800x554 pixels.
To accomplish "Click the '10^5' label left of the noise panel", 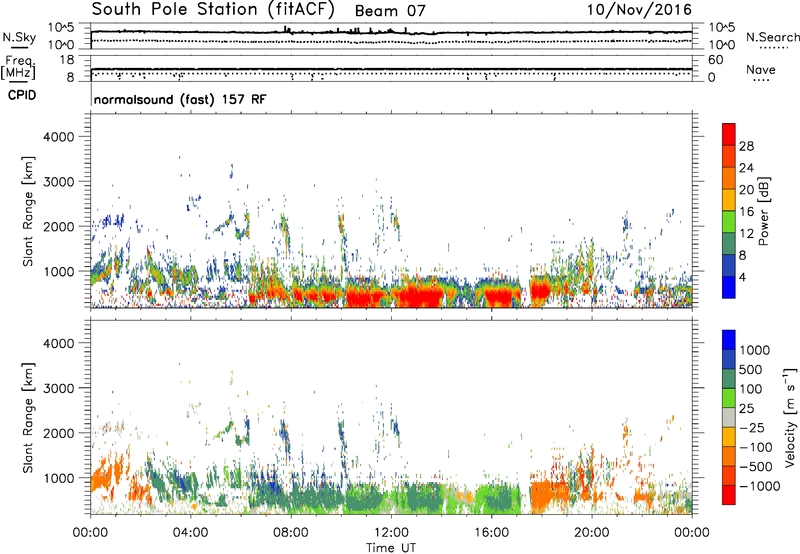I will click(61, 28).
